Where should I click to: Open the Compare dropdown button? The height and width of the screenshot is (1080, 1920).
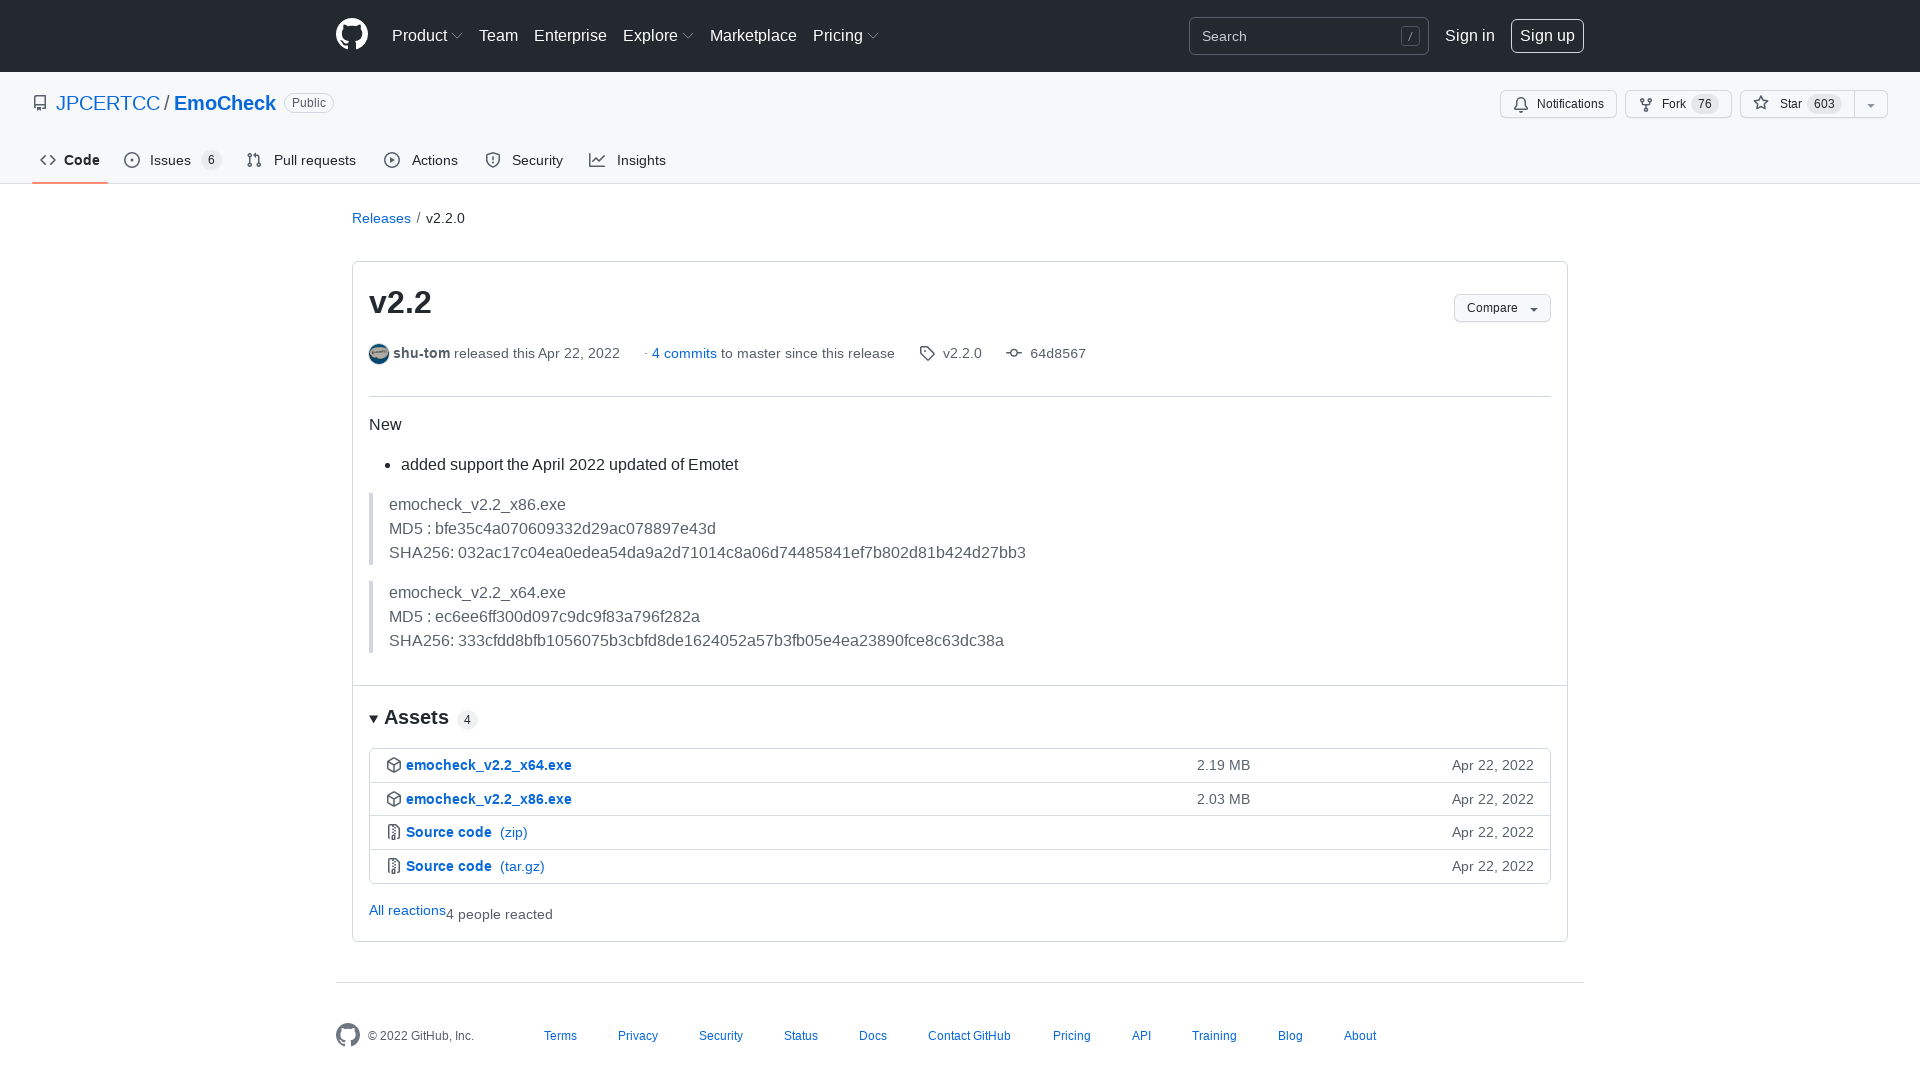1502,308
